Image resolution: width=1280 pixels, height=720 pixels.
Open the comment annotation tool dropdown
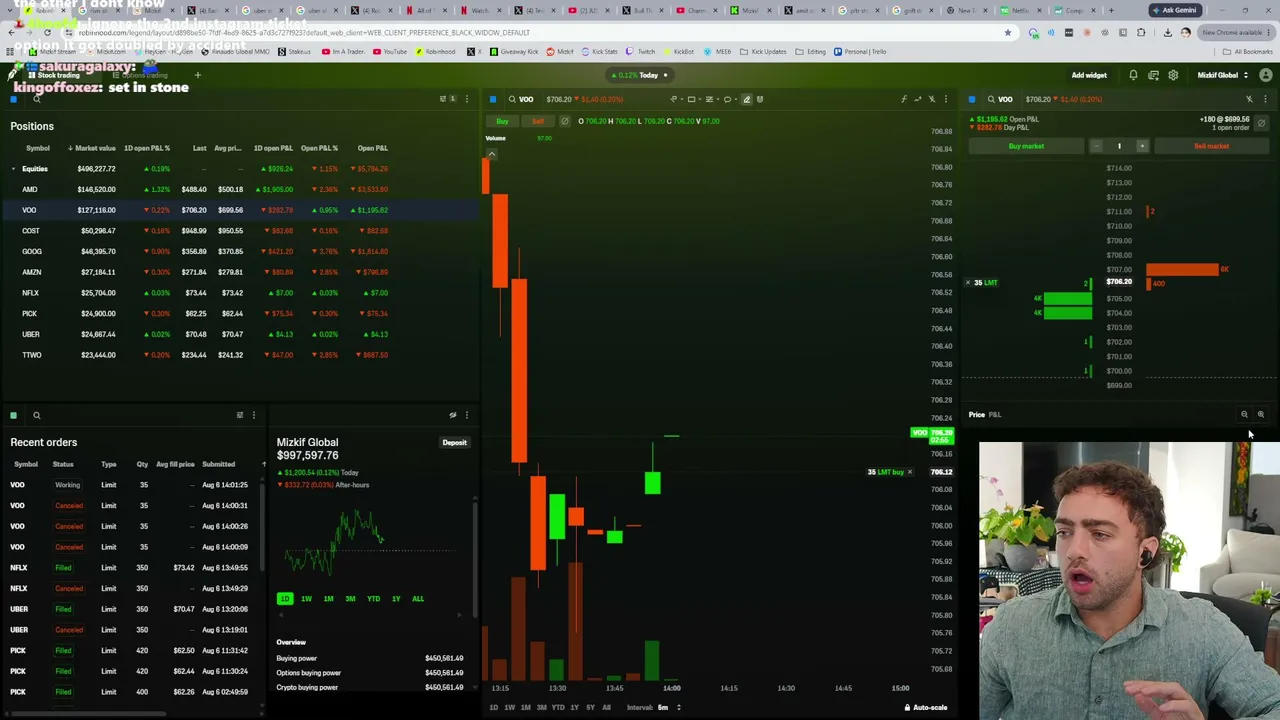click(x=729, y=99)
